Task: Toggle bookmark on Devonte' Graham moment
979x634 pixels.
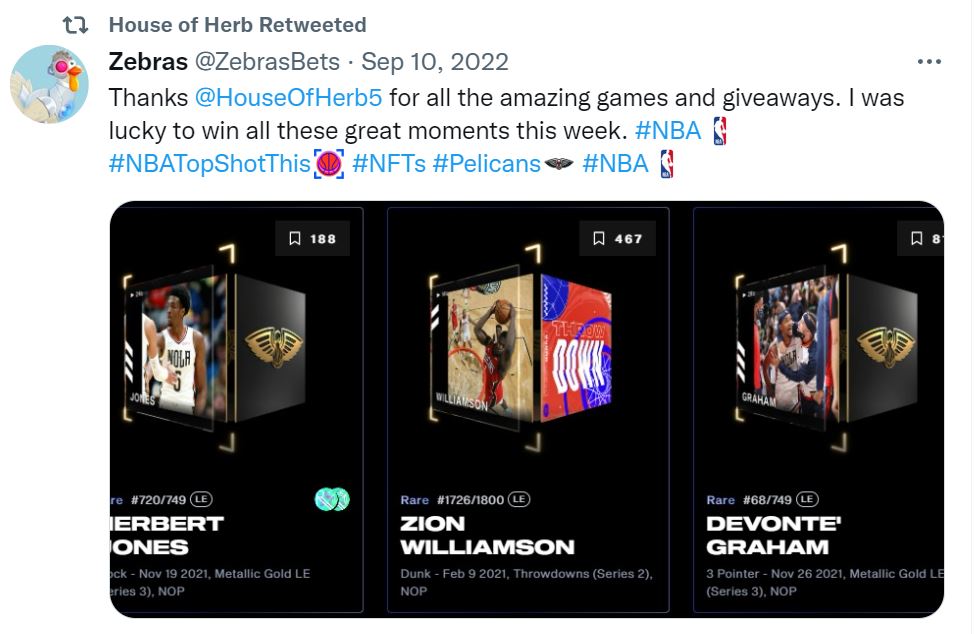Action: click(x=921, y=239)
